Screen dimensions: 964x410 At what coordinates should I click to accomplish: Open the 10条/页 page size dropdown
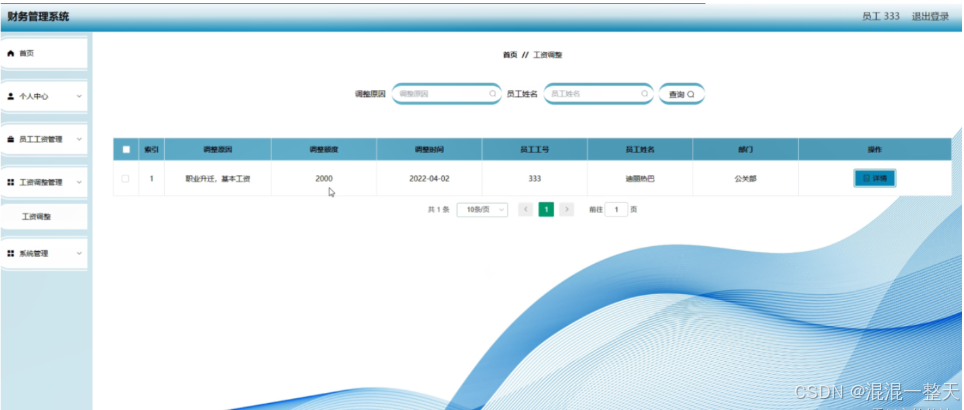[483, 210]
